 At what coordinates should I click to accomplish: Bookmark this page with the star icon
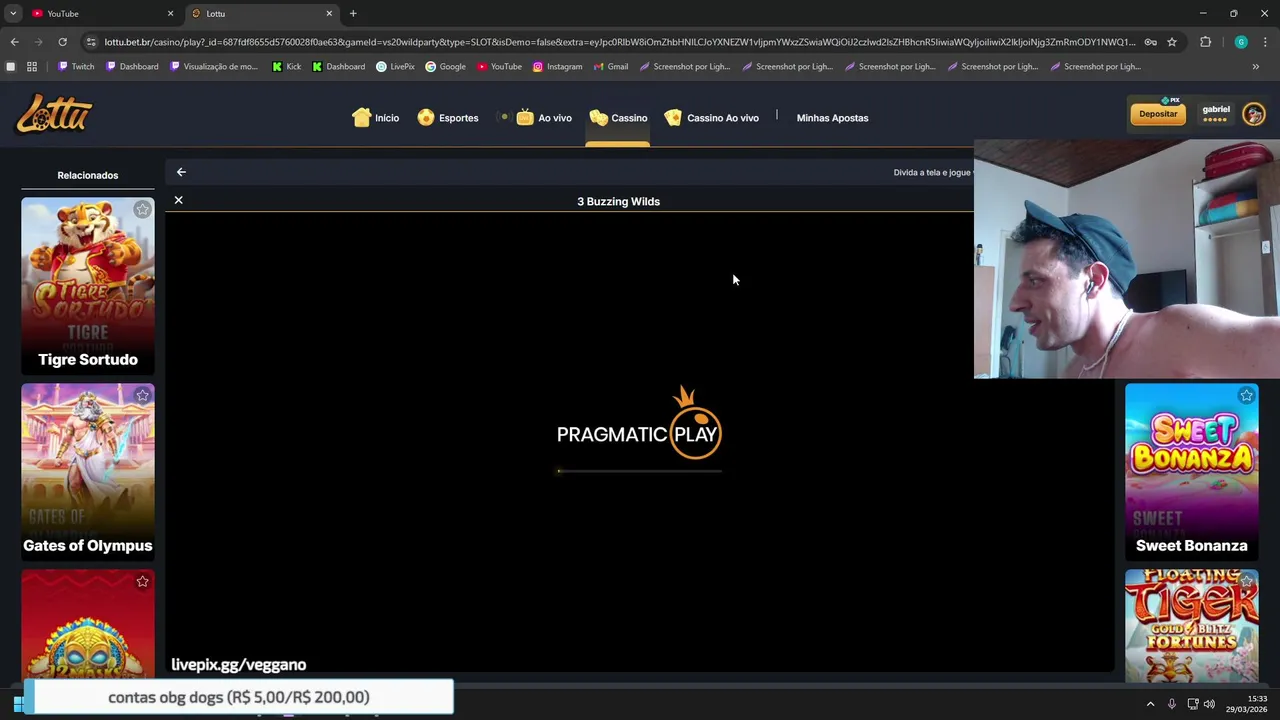coord(1172,42)
